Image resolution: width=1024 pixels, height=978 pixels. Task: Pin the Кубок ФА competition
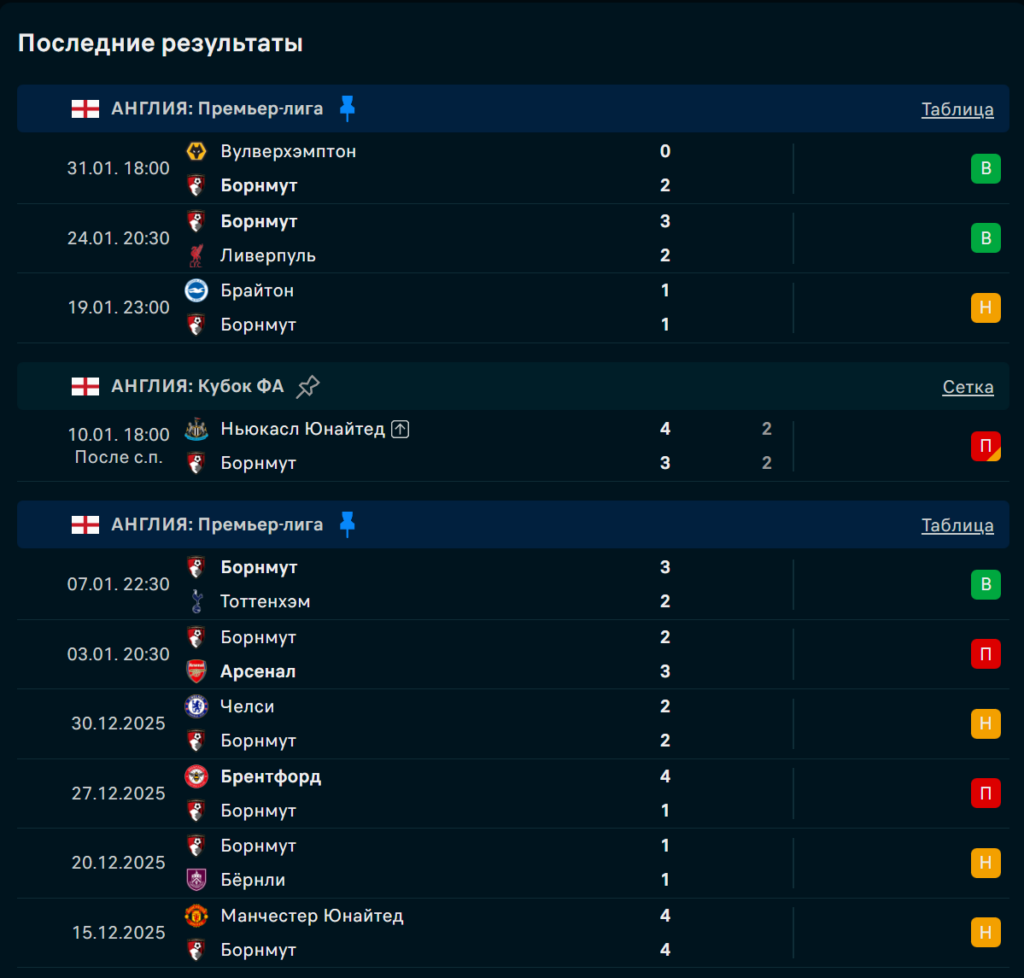click(308, 387)
